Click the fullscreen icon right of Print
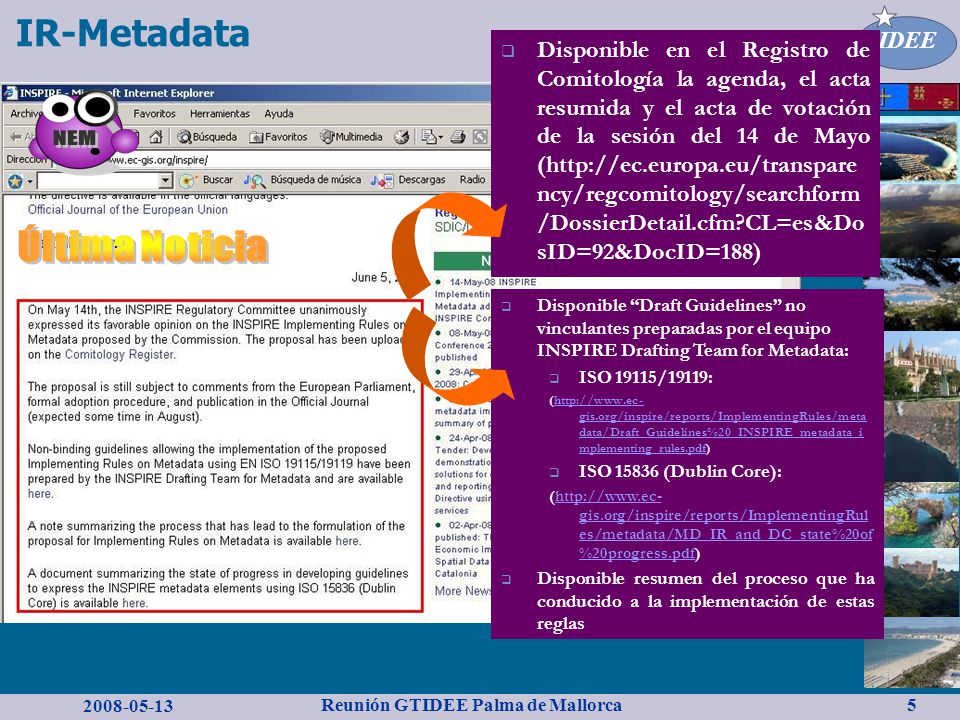The image size is (960, 720). [x=481, y=137]
